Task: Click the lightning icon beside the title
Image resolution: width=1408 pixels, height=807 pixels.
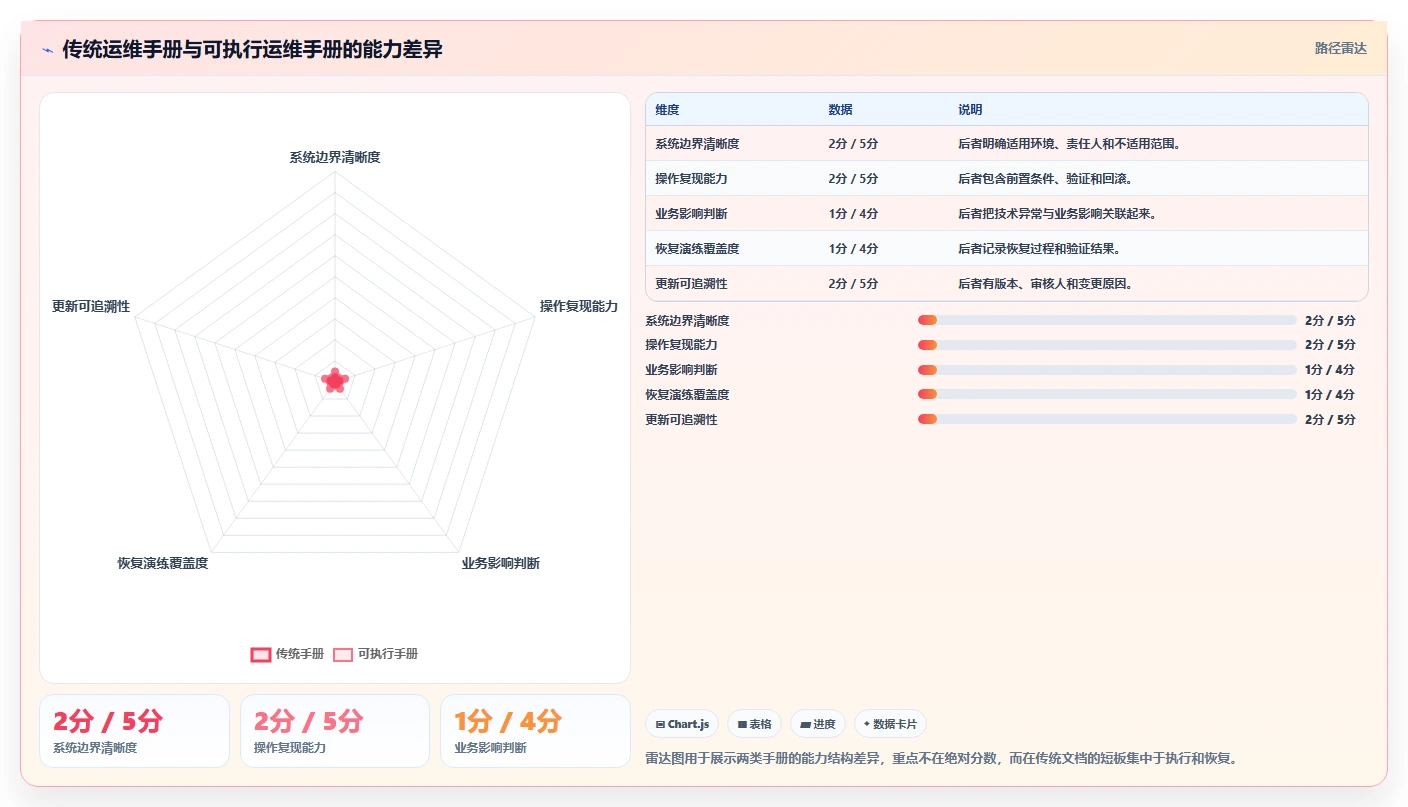Action: pyautogui.click(x=47, y=50)
